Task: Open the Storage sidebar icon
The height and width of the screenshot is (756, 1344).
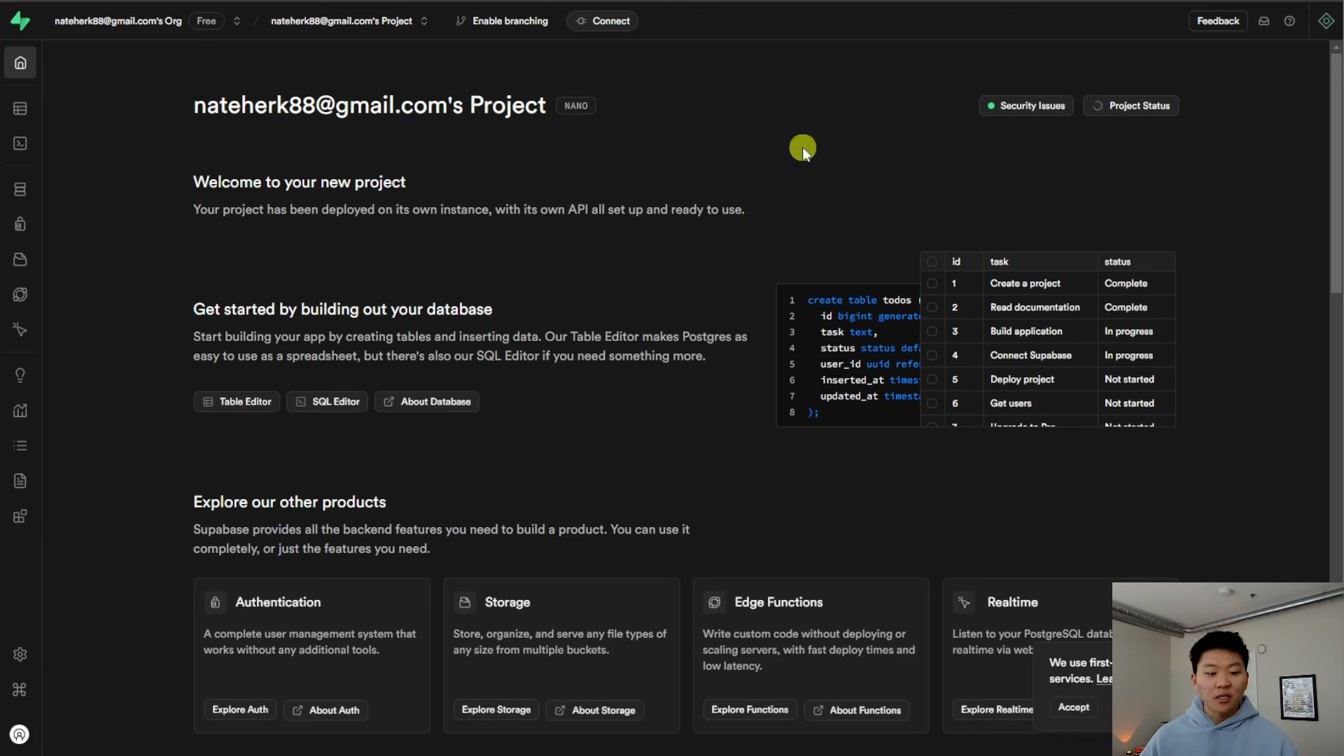Action: point(20,260)
